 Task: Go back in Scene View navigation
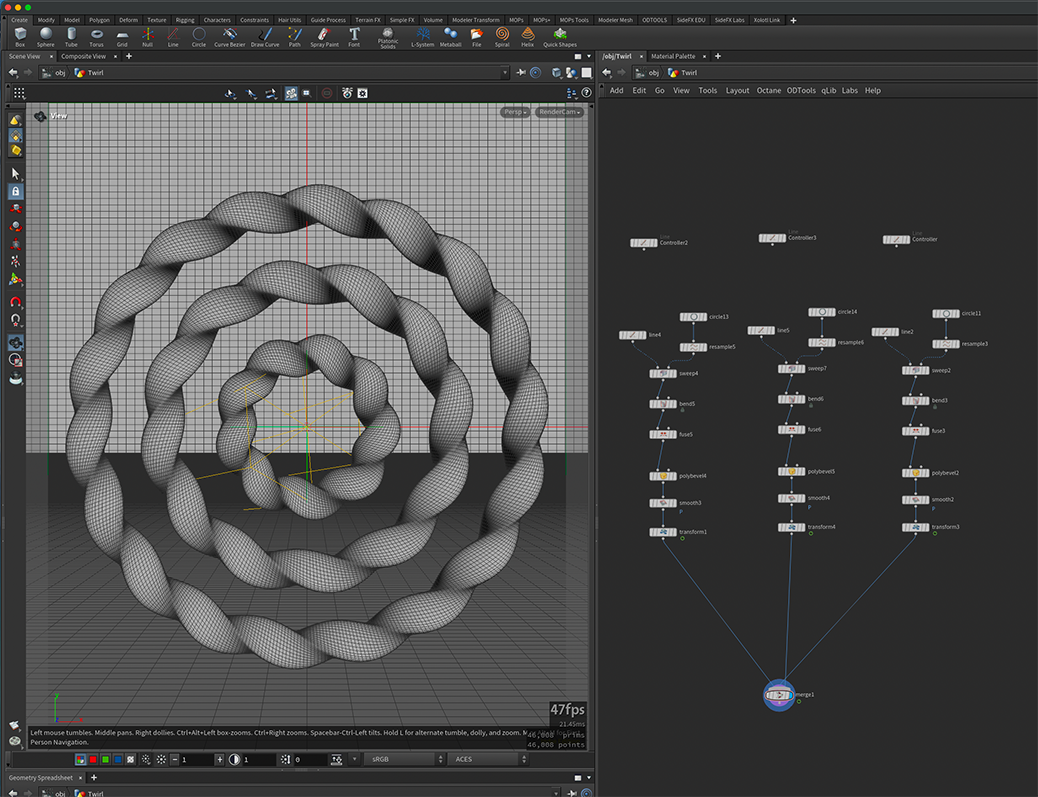tap(13, 73)
